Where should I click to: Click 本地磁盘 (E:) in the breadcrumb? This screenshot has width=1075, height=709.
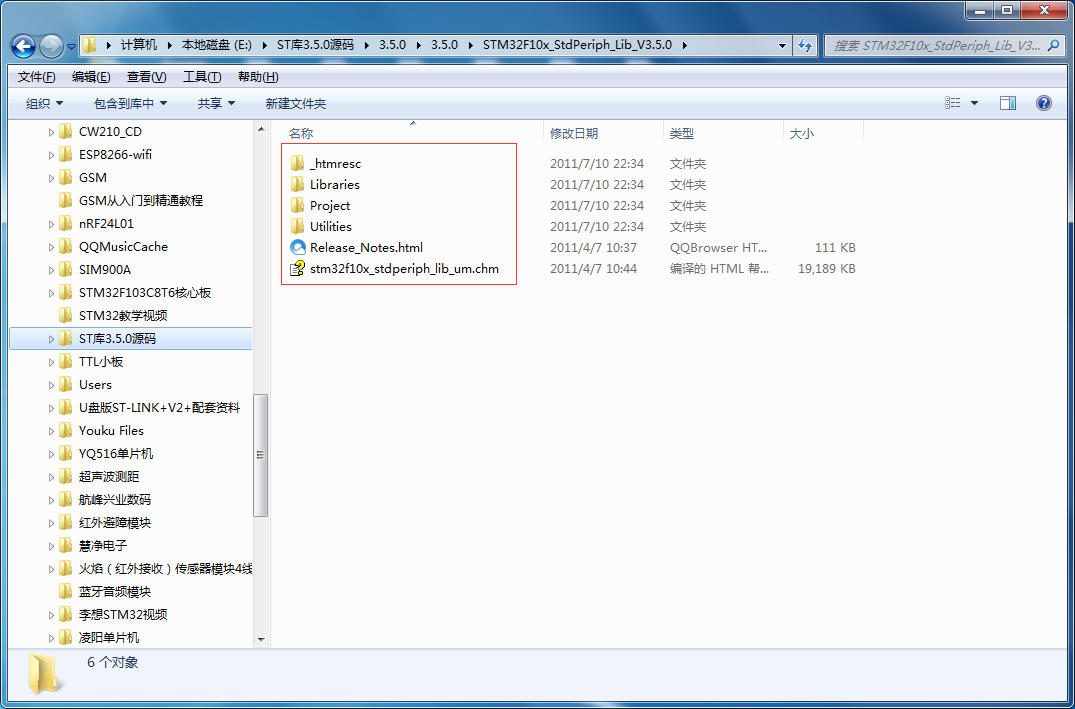[217, 45]
